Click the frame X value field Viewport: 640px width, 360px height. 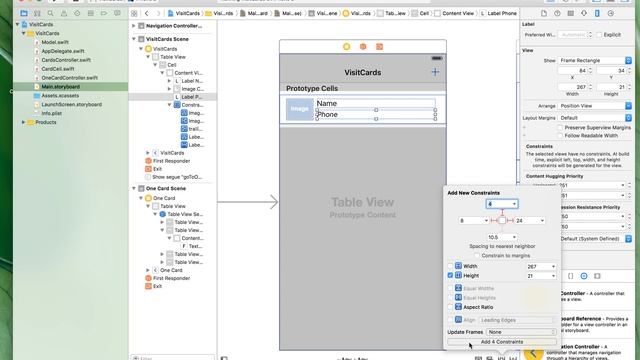coord(571,71)
